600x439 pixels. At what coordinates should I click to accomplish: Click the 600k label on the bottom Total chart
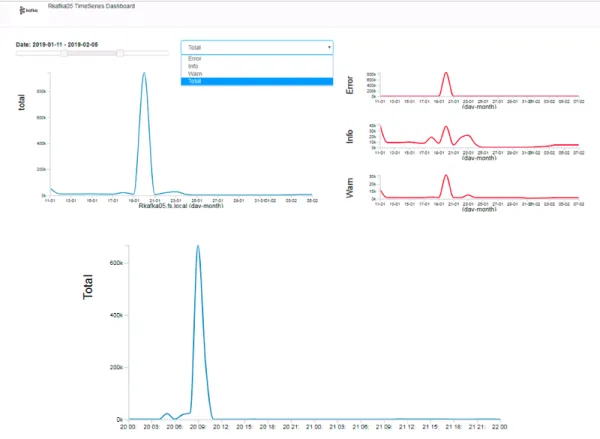(x=116, y=263)
